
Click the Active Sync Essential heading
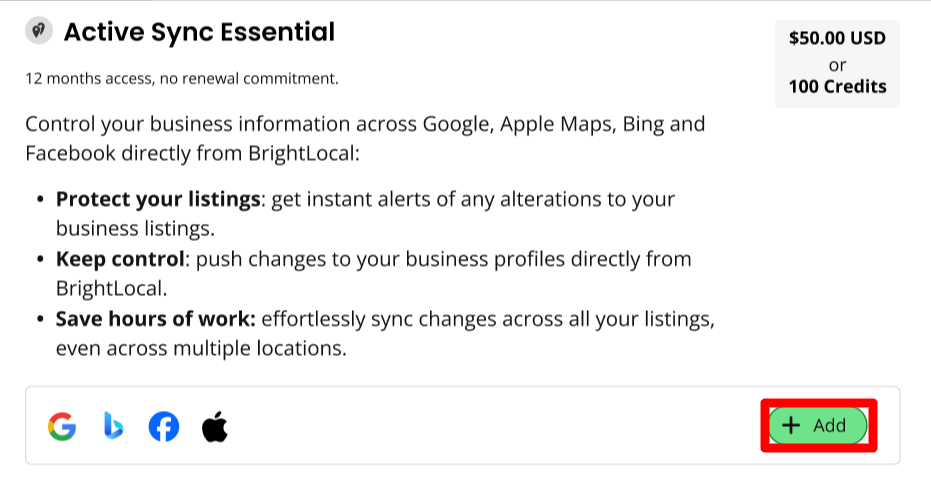point(199,32)
